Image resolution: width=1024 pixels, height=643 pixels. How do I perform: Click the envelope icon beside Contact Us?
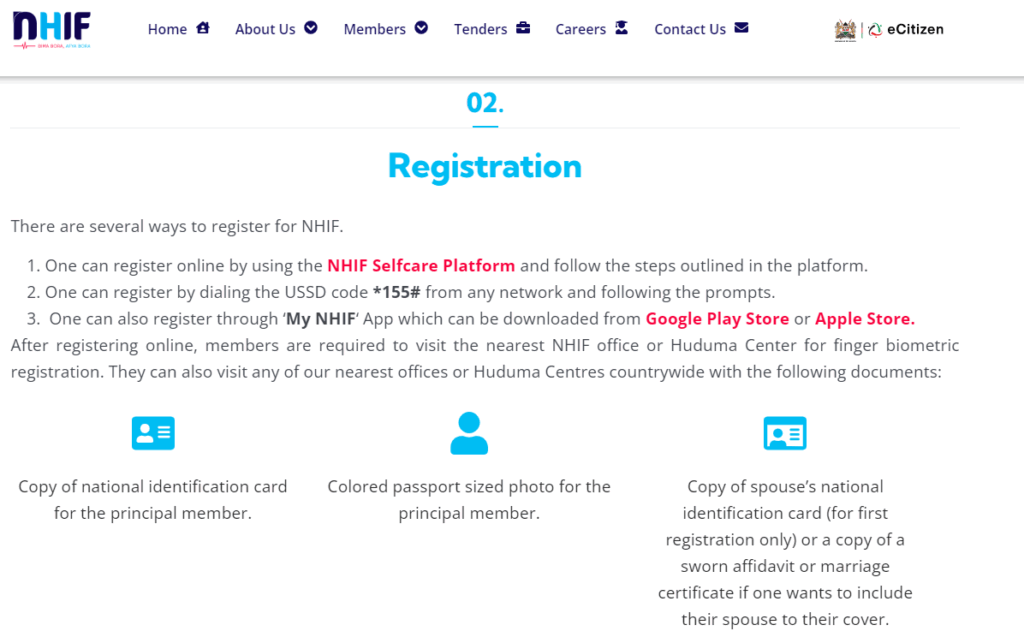click(x=741, y=28)
